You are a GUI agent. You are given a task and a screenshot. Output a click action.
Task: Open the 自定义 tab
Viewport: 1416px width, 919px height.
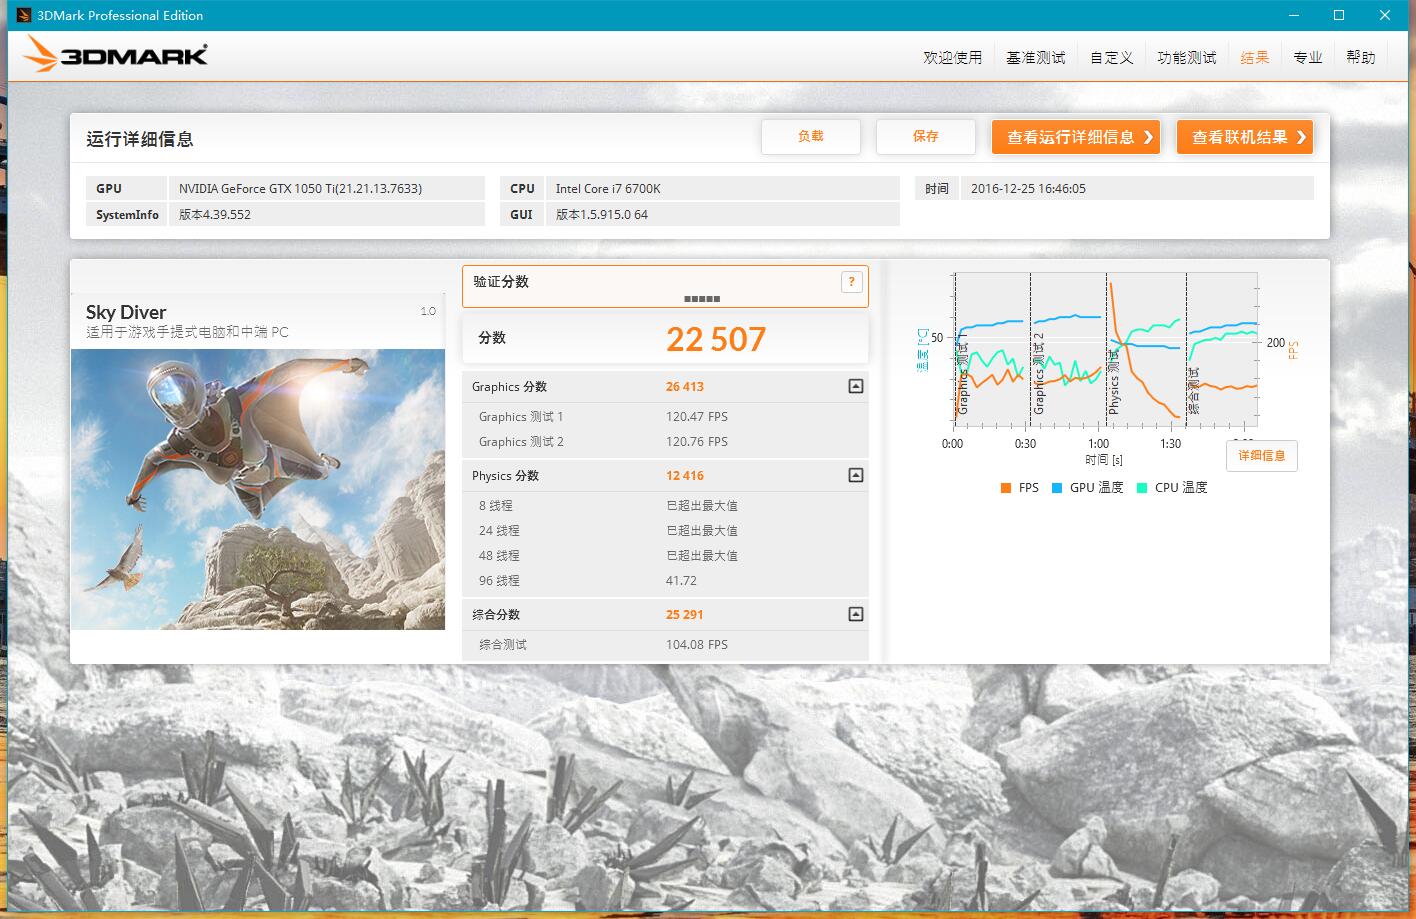[1110, 57]
